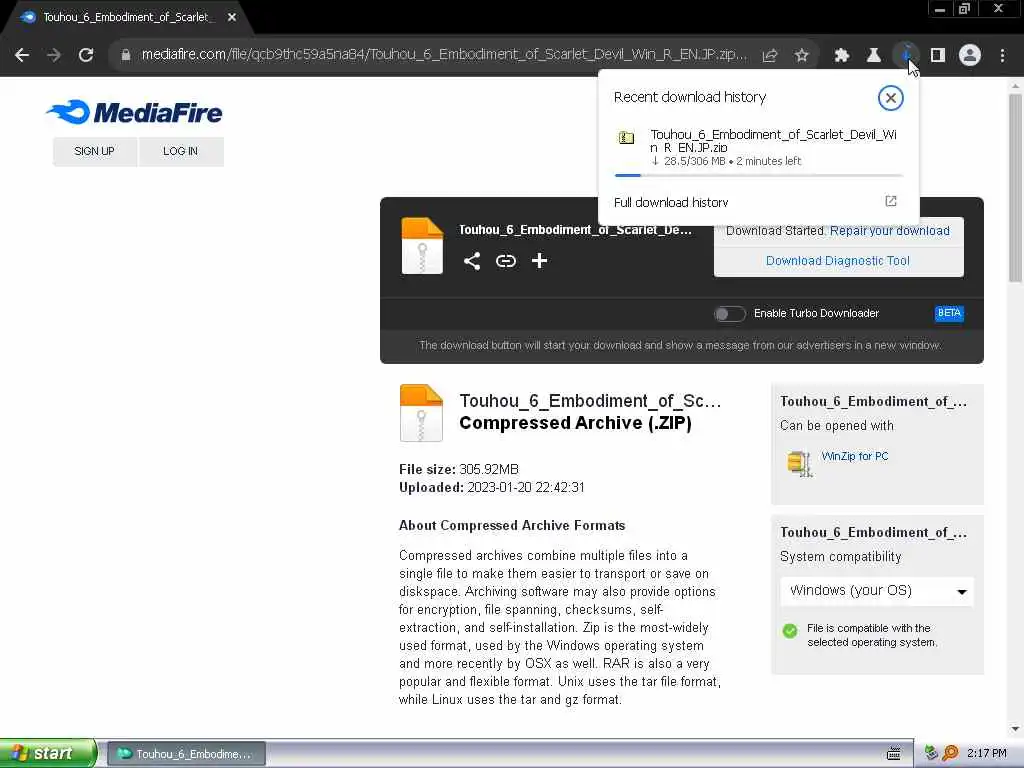Open the Windows start button
1024x768 pixels.
pos(48,754)
